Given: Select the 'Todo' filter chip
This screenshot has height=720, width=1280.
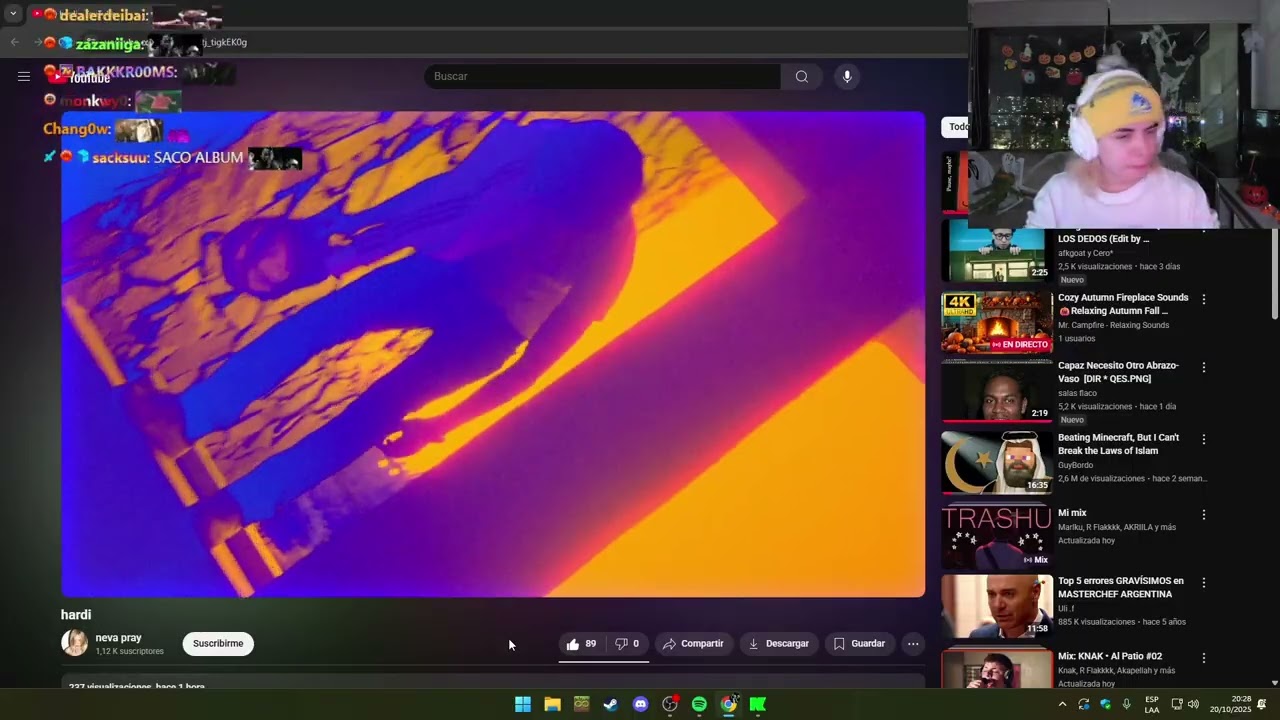Looking at the screenshot, I should tap(957, 127).
